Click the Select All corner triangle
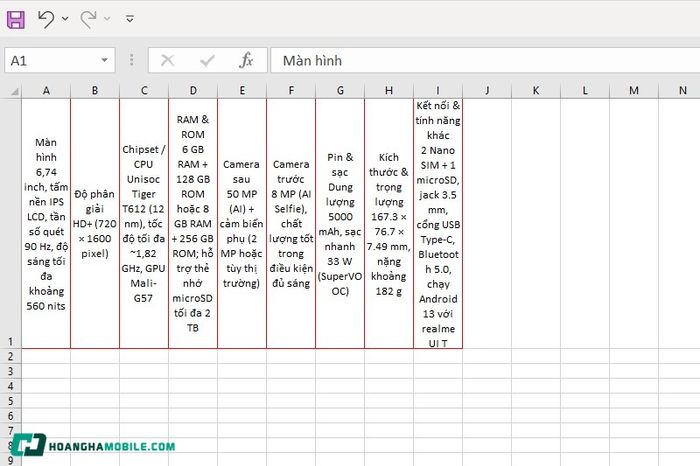Image resolution: width=700 pixels, height=466 pixels. 15,92
